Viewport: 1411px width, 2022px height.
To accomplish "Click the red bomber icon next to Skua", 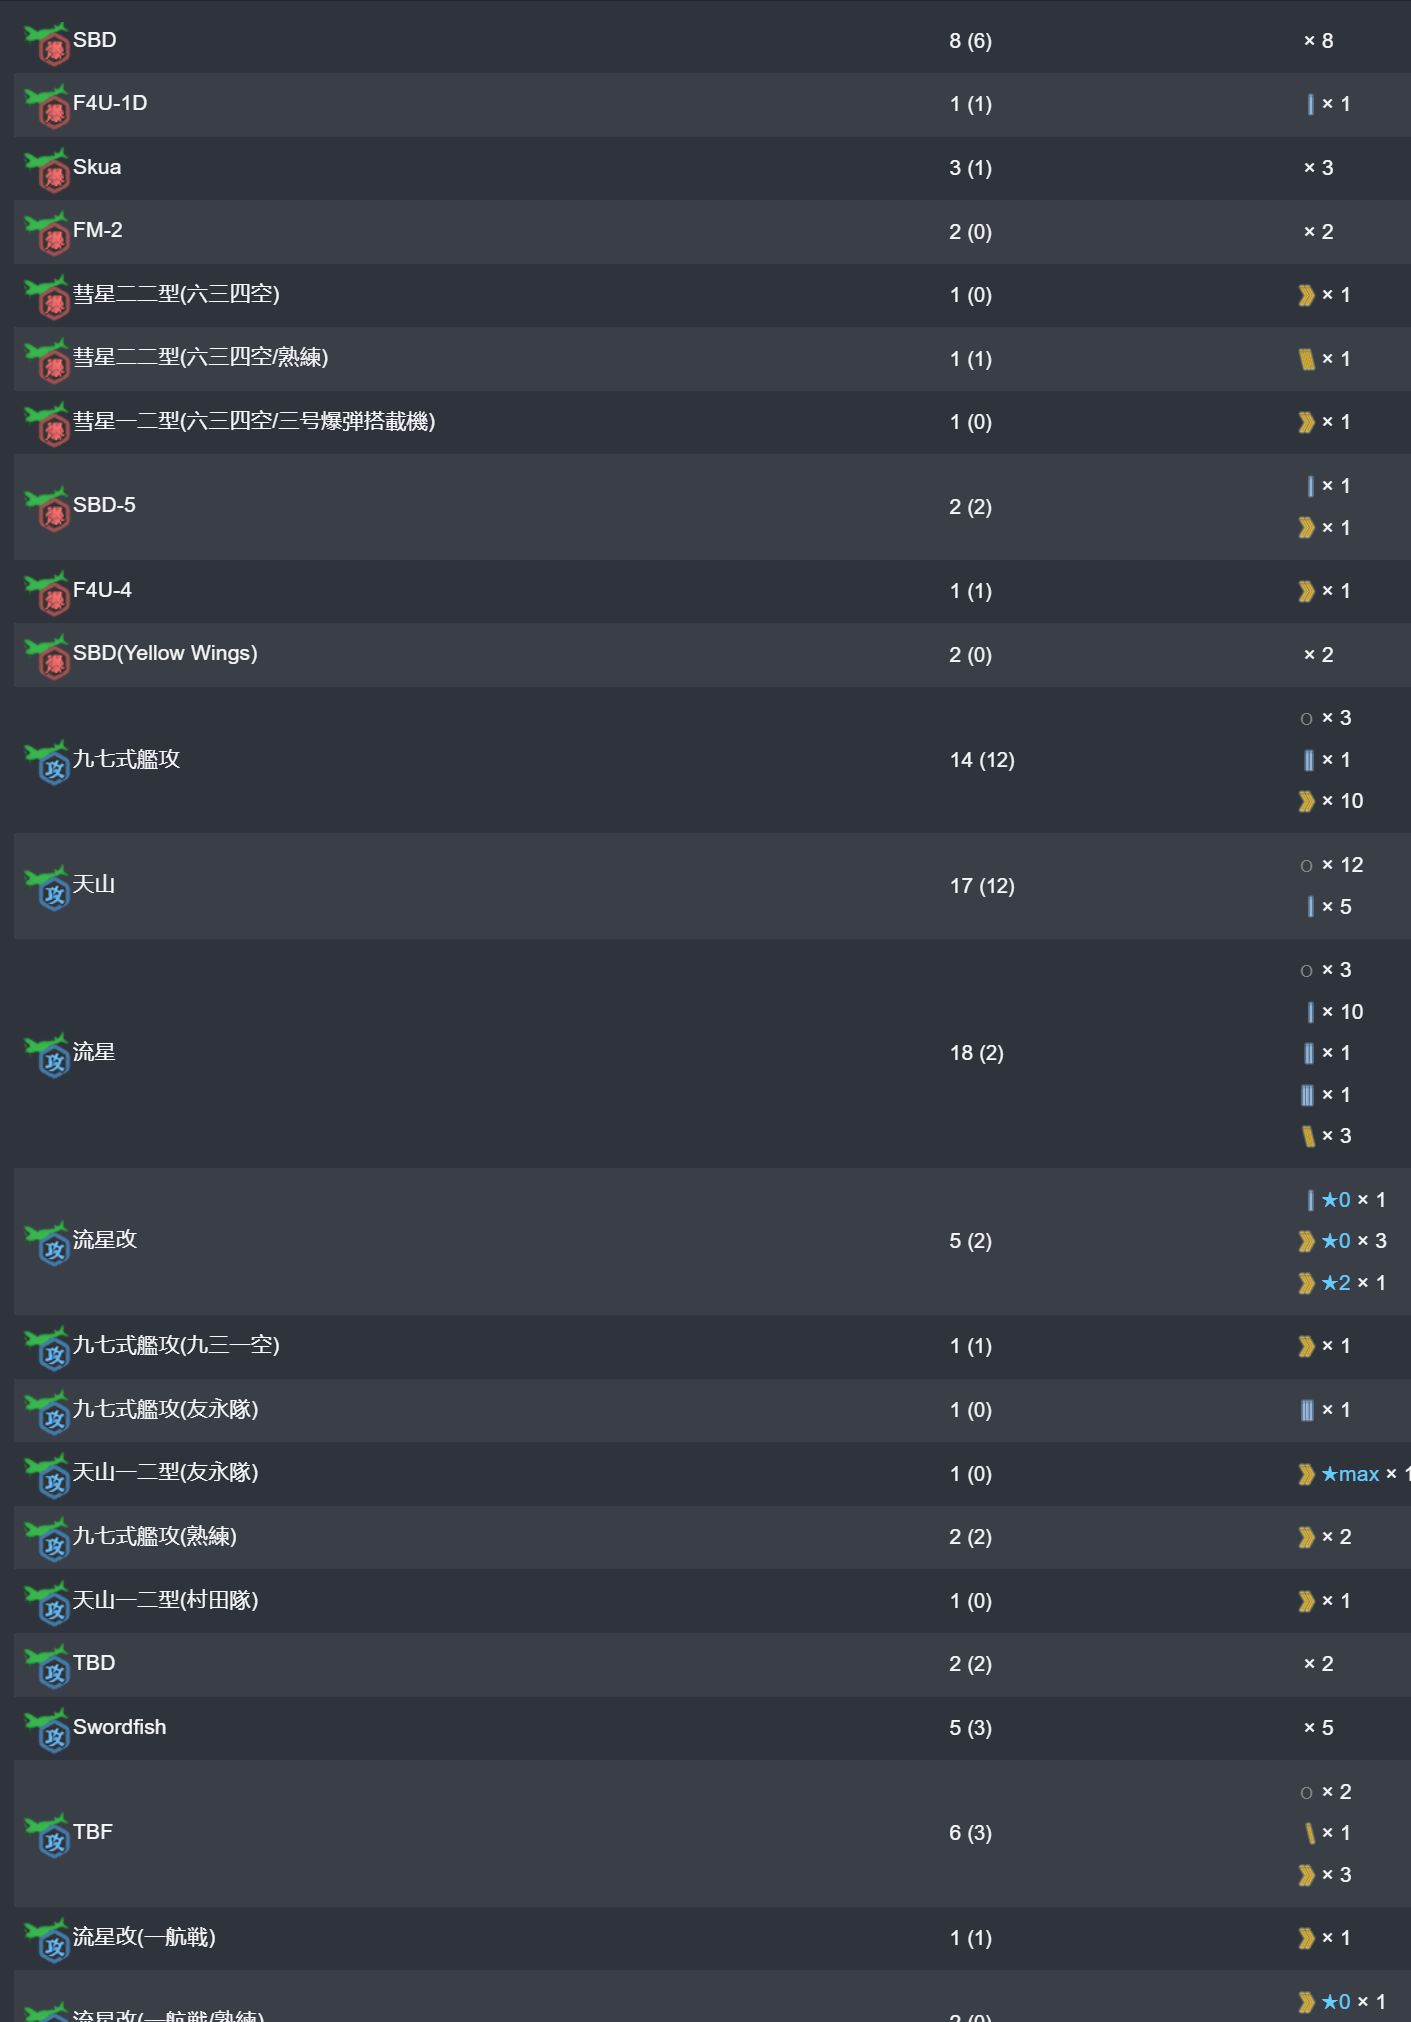I will pyautogui.click(x=47, y=170).
